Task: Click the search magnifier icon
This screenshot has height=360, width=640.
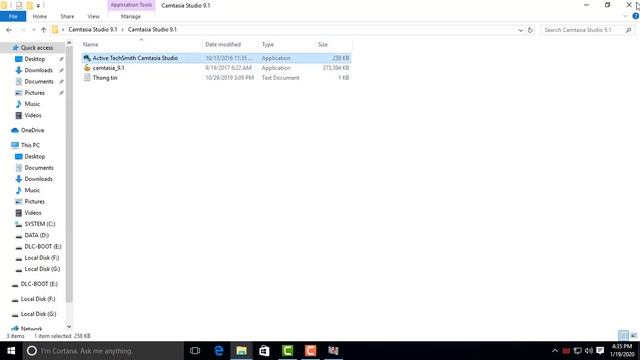Action: coord(629,30)
